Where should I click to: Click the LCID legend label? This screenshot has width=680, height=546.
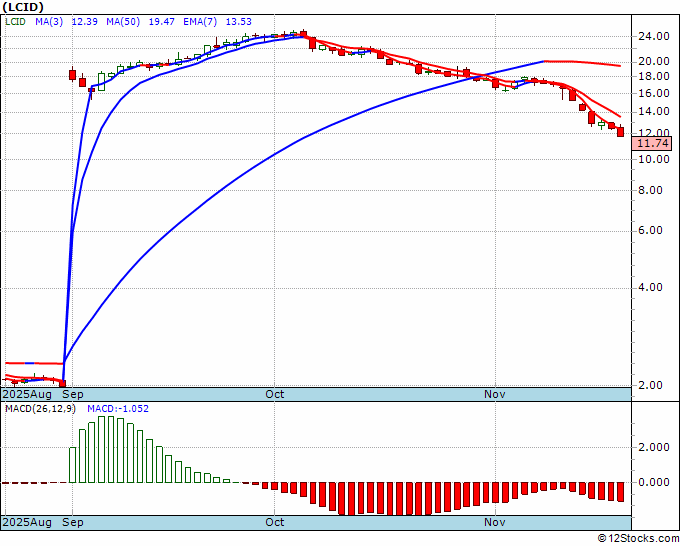coord(15,21)
